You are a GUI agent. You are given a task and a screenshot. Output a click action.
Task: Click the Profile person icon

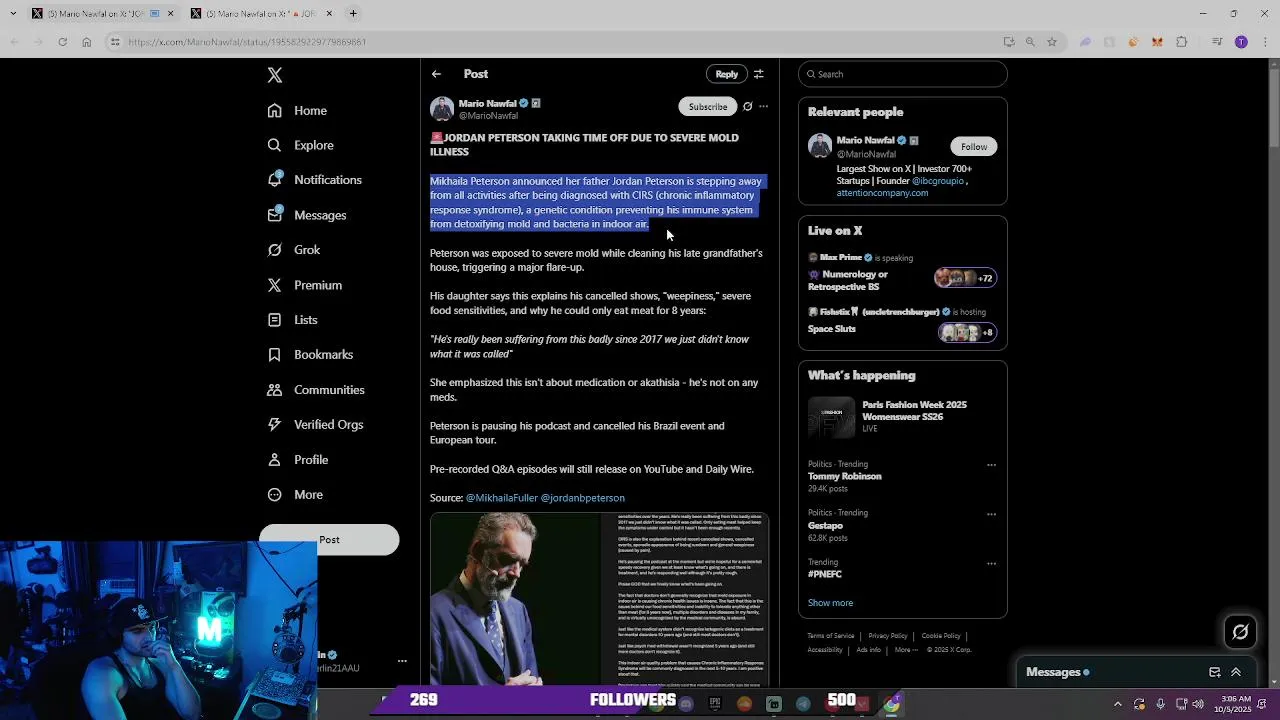[274, 460]
